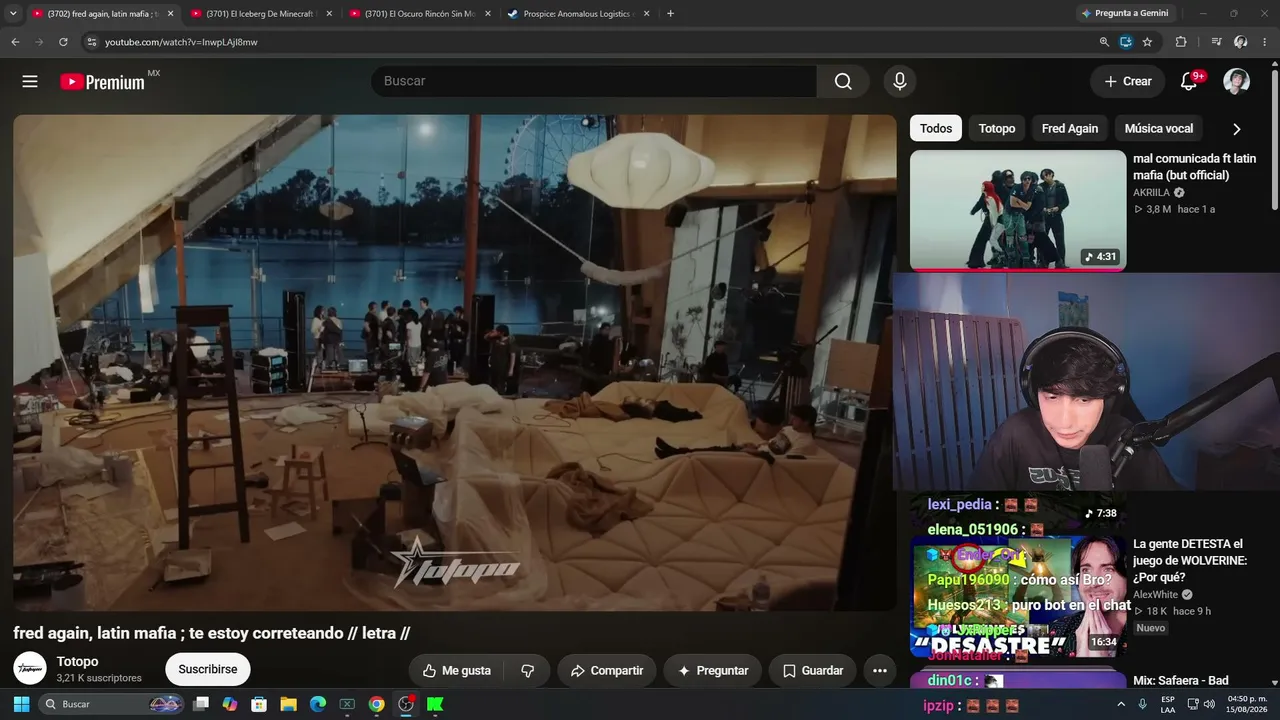Close the El Iceberg De Minecraft tab
Screen dimensions: 1280x720
329,14
